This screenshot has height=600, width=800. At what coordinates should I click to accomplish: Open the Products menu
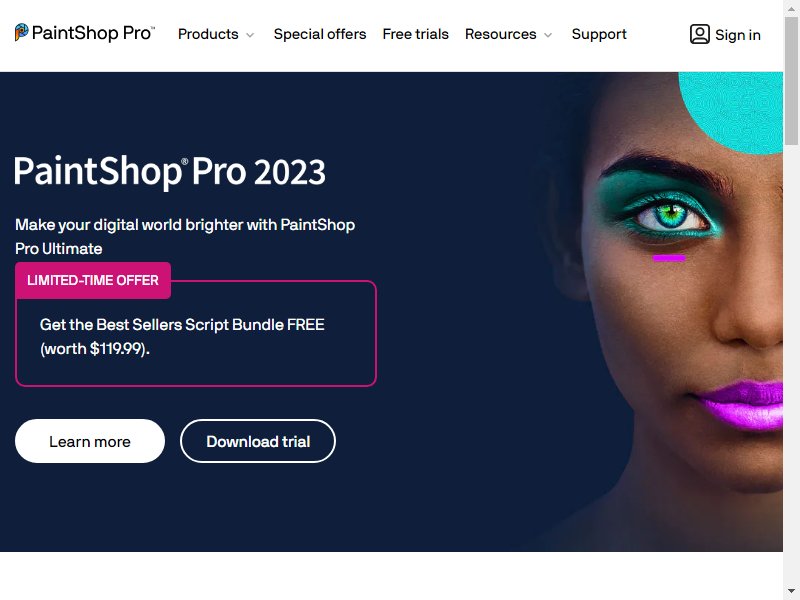[x=208, y=34]
